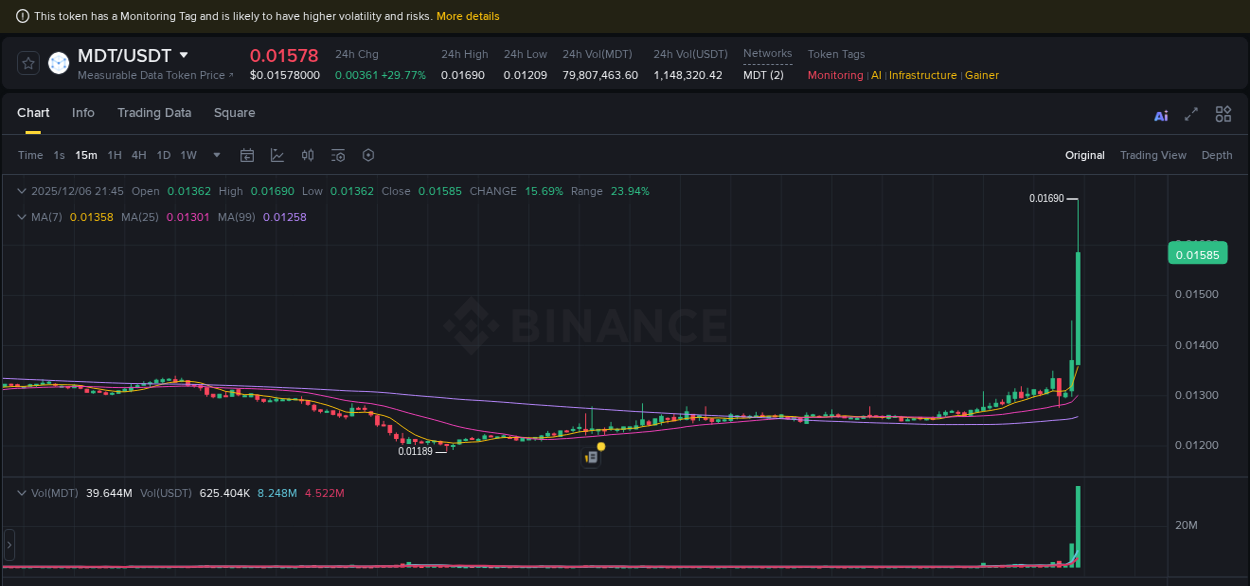The height and width of the screenshot is (586, 1250).
Task: Open the Square tab
Action: (234, 113)
